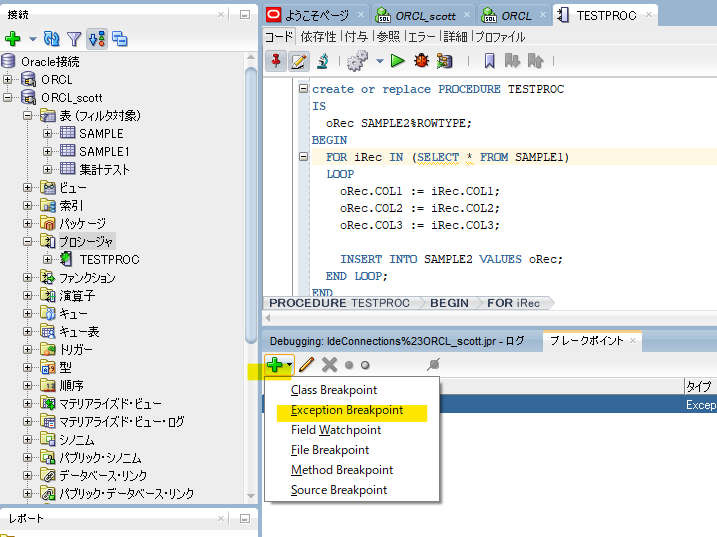Click the Delete breakpoint X icon
This screenshot has width=717, height=537.
tap(328, 365)
